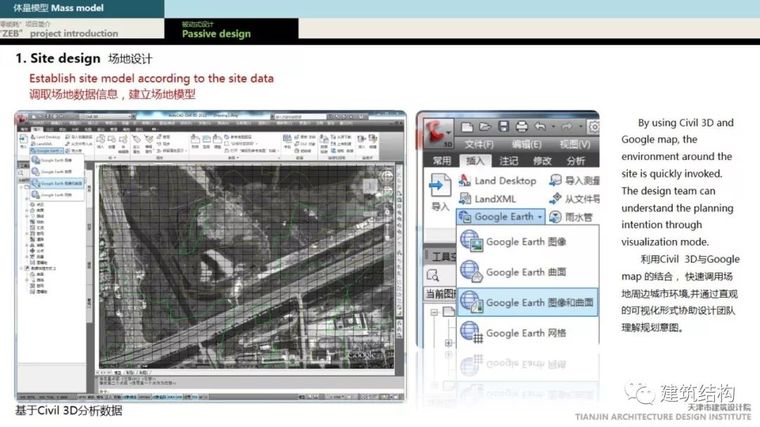Choose highlighted Google Earth 图像和曲面 entry
Screen dimensions: 760x427
(528, 302)
